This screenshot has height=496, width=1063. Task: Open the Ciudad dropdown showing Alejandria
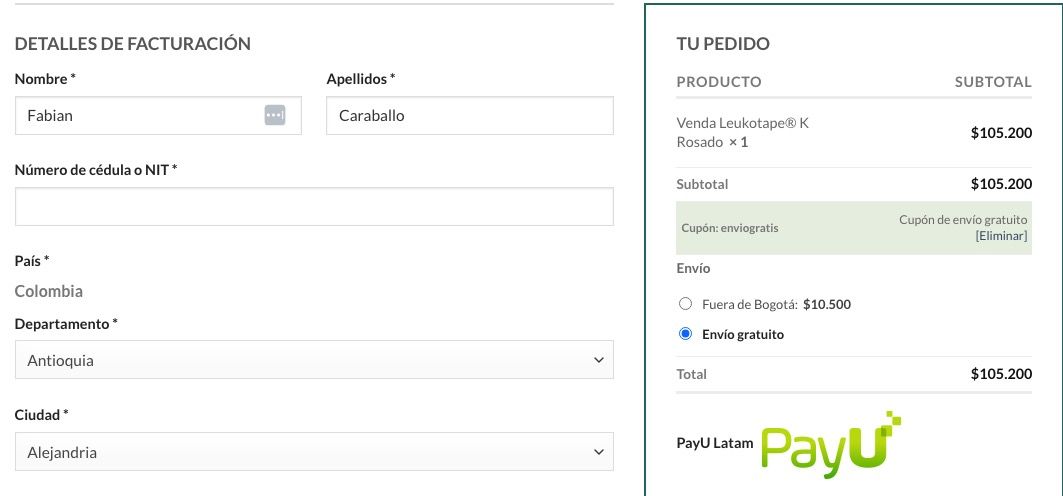[x=314, y=452]
